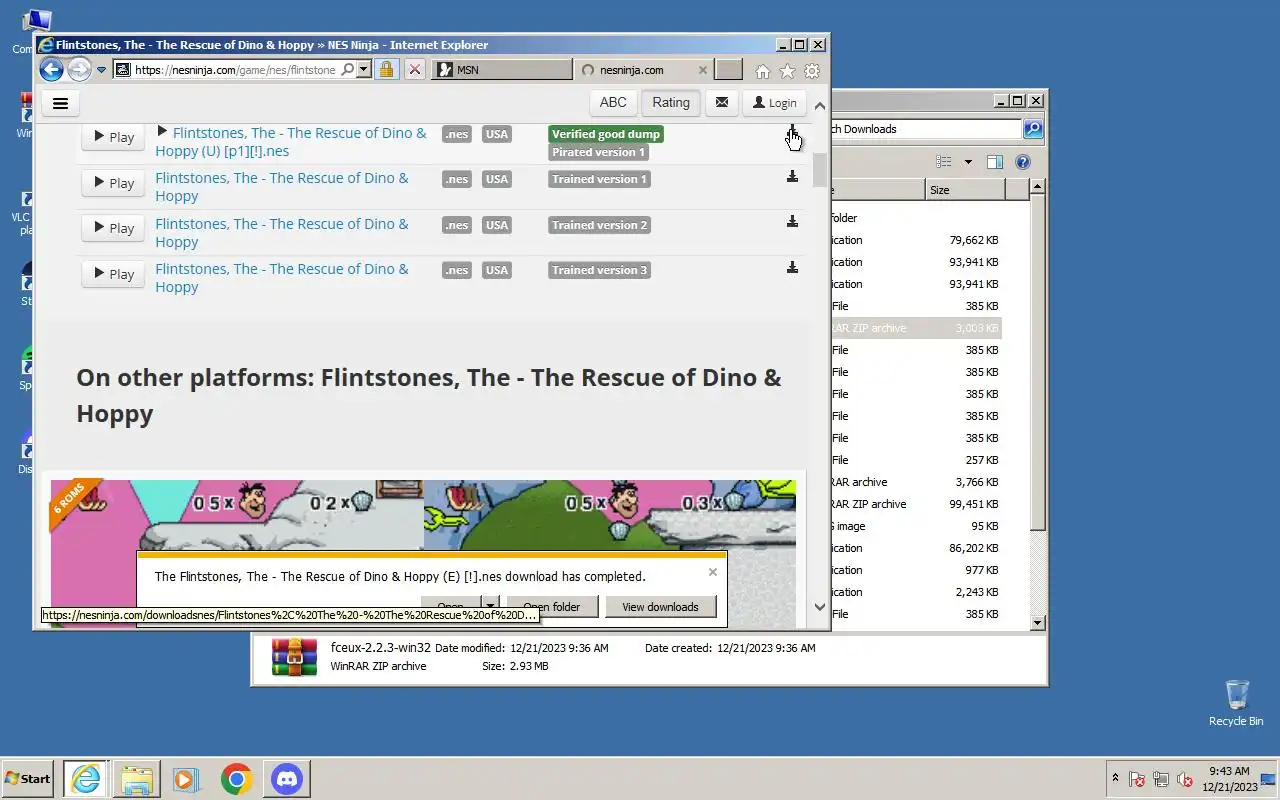The width and height of the screenshot is (1280, 800).
Task: Click the Login button
Action: point(775,103)
